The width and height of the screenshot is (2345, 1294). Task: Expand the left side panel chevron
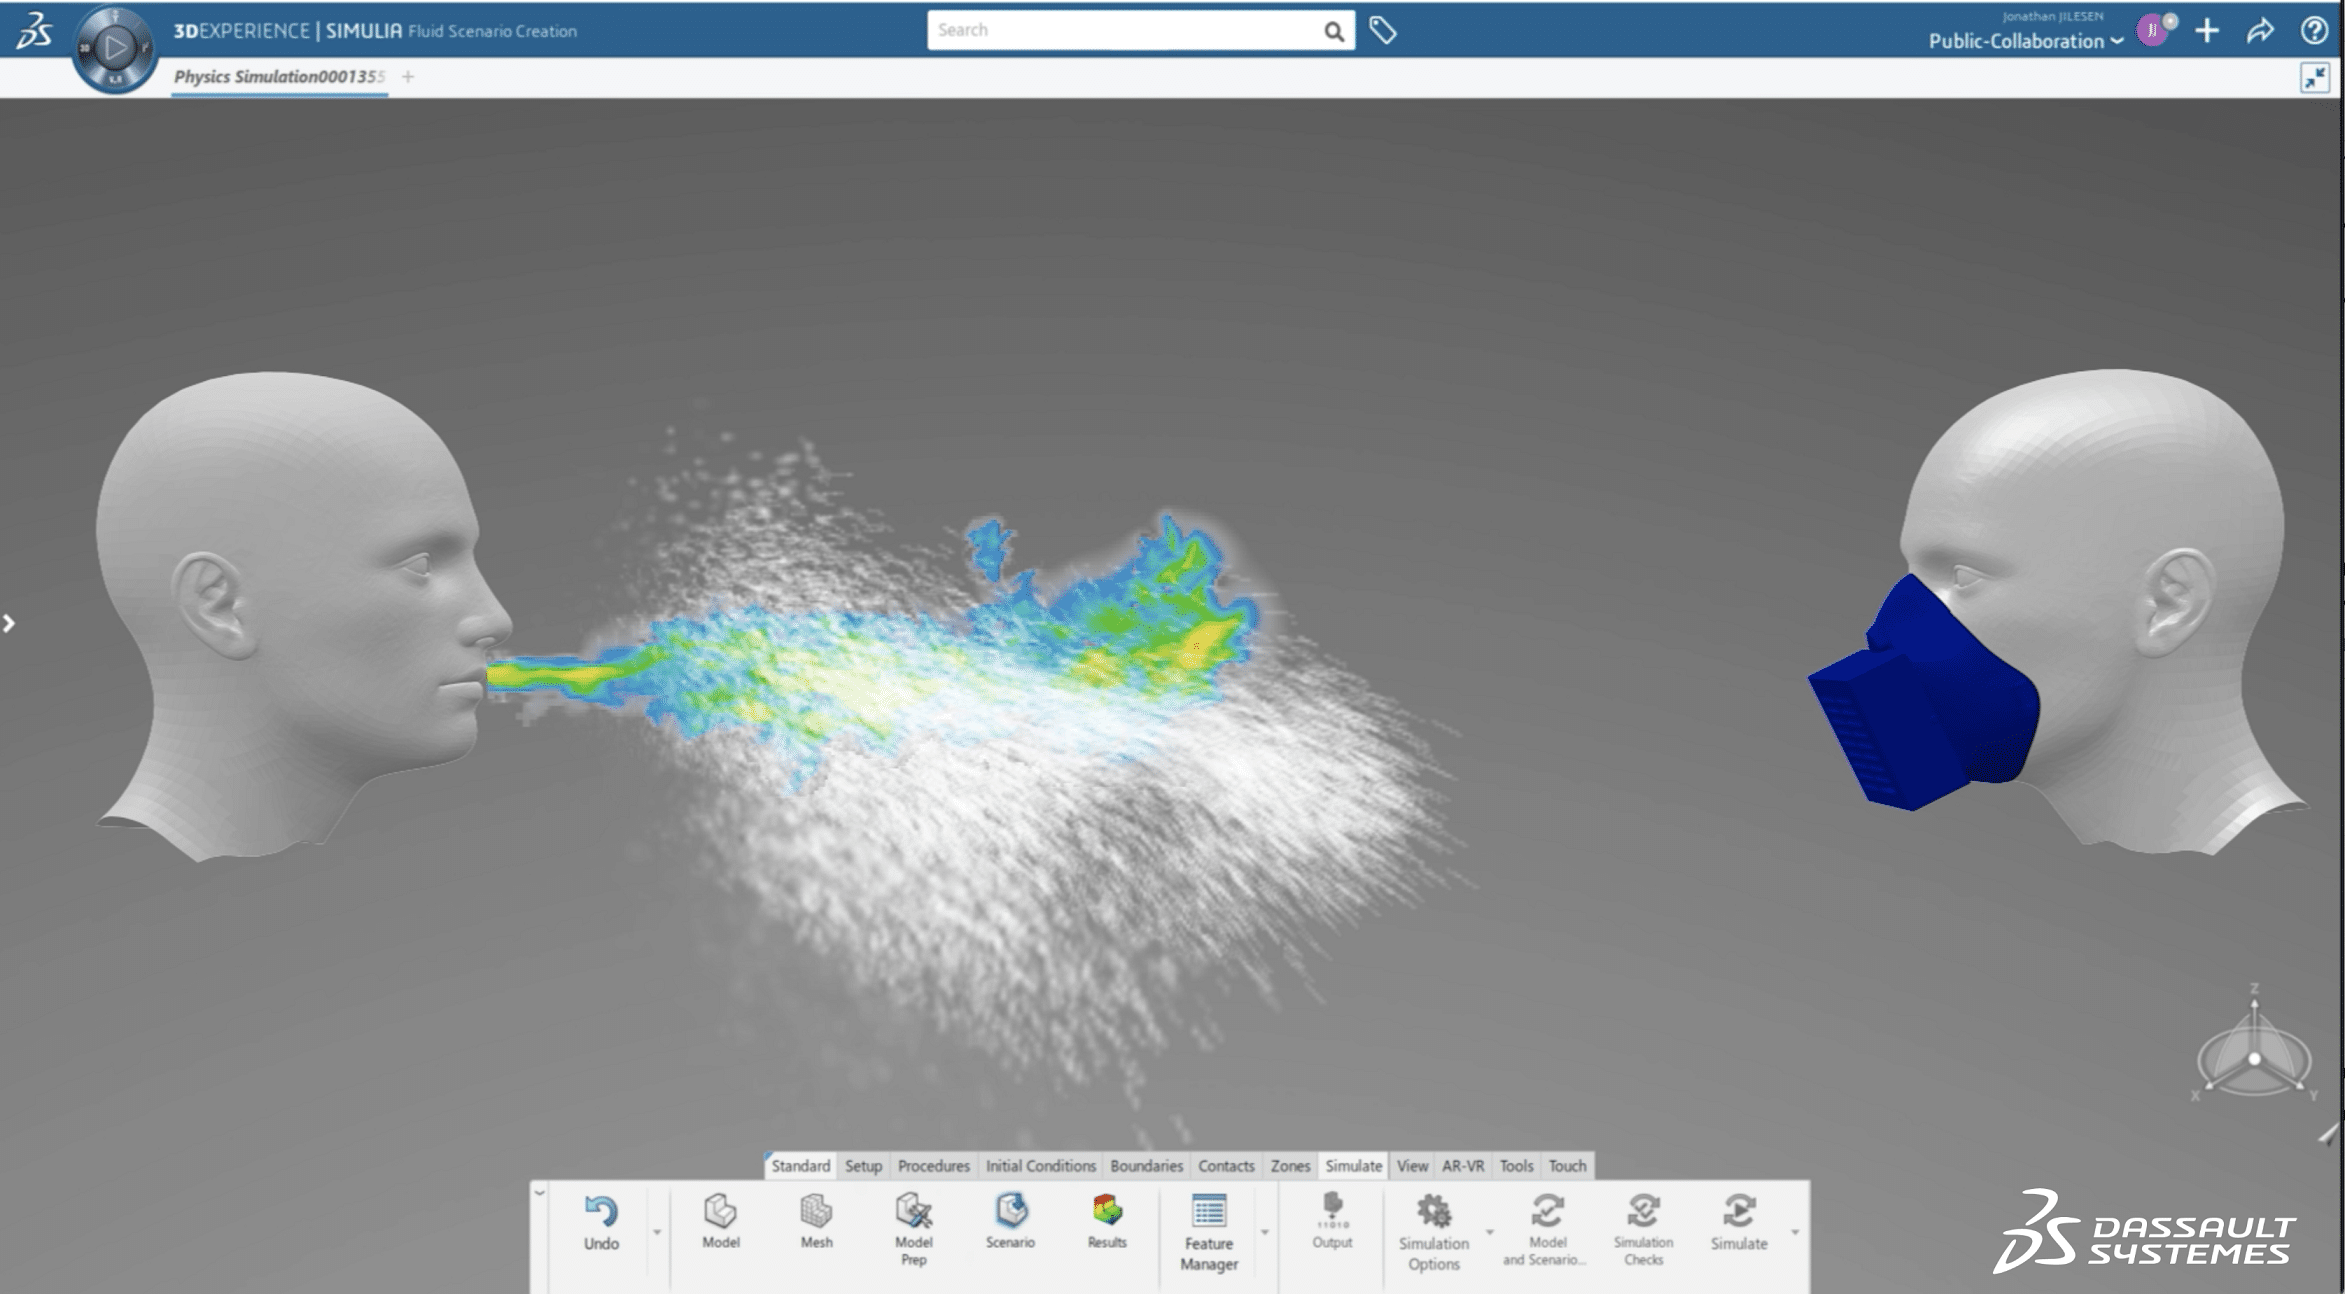9,623
